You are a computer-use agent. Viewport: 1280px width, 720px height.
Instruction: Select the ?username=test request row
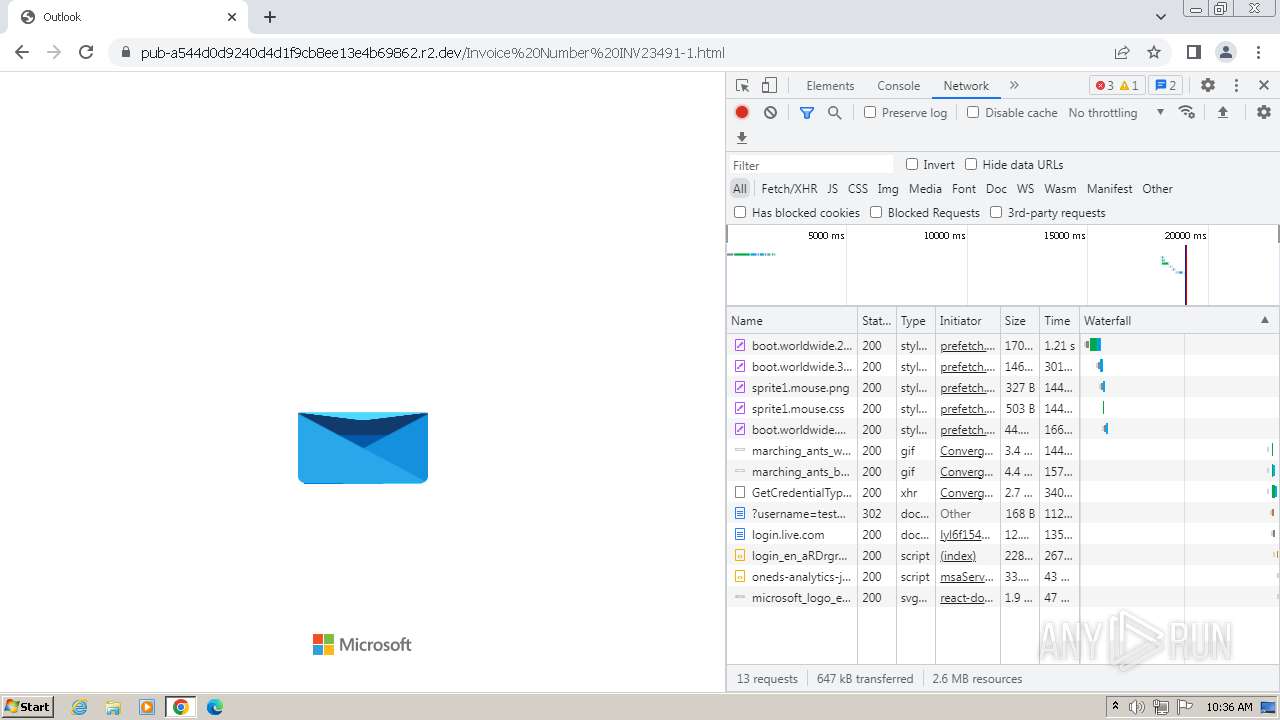tap(1003, 514)
